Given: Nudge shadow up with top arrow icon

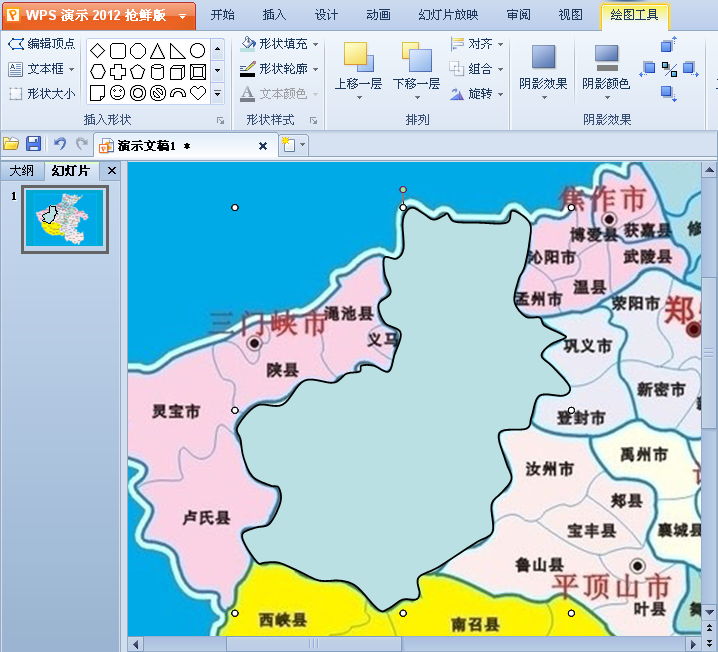Looking at the screenshot, I should (x=669, y=46).
